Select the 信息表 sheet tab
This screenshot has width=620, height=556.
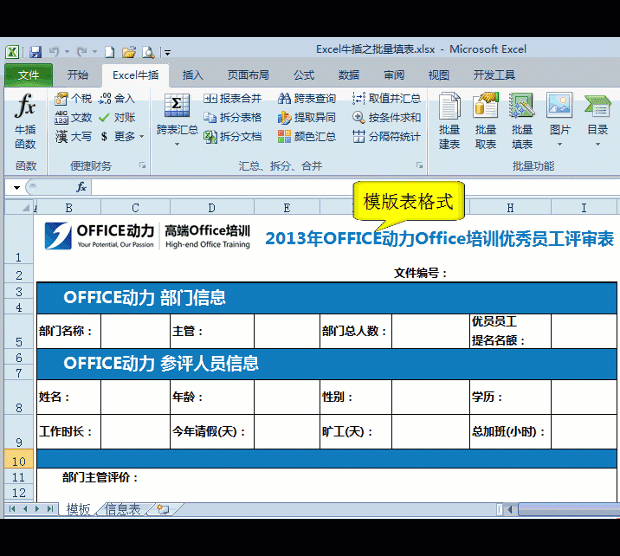pyautogui.click(x=123, y=509)
